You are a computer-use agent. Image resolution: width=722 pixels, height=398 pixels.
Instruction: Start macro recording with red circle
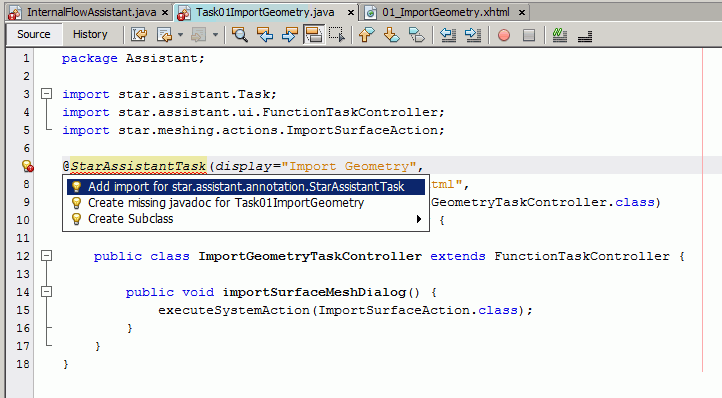pos(504,35)
